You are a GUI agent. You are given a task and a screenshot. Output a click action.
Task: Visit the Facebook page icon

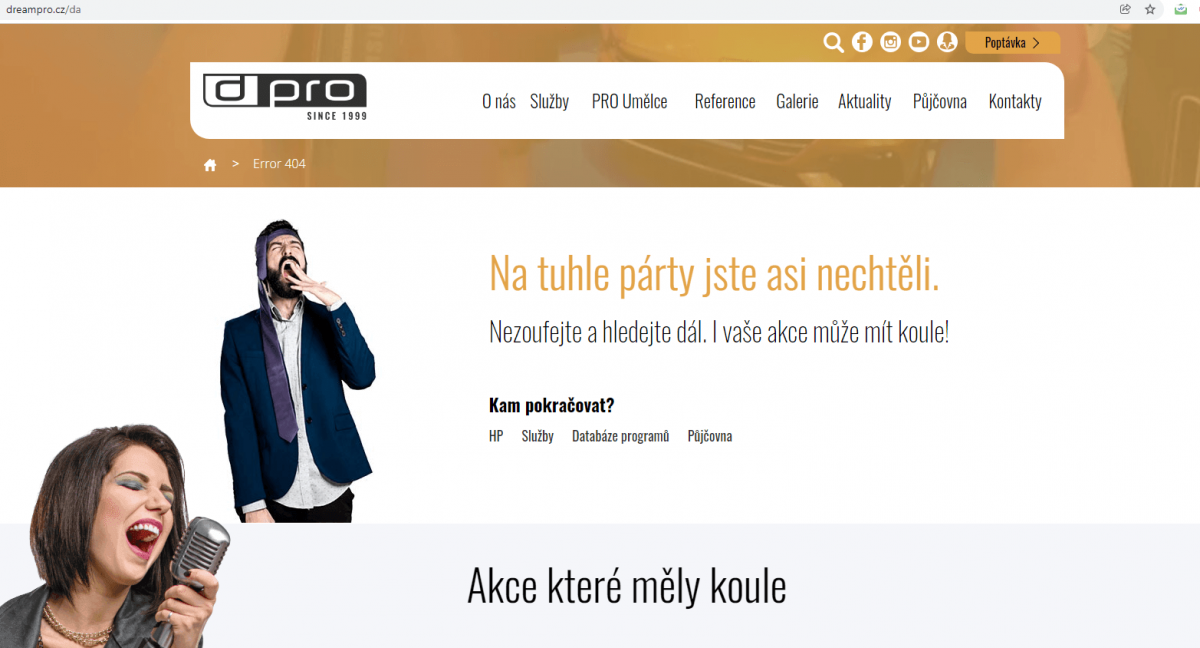tap(862, 42)
